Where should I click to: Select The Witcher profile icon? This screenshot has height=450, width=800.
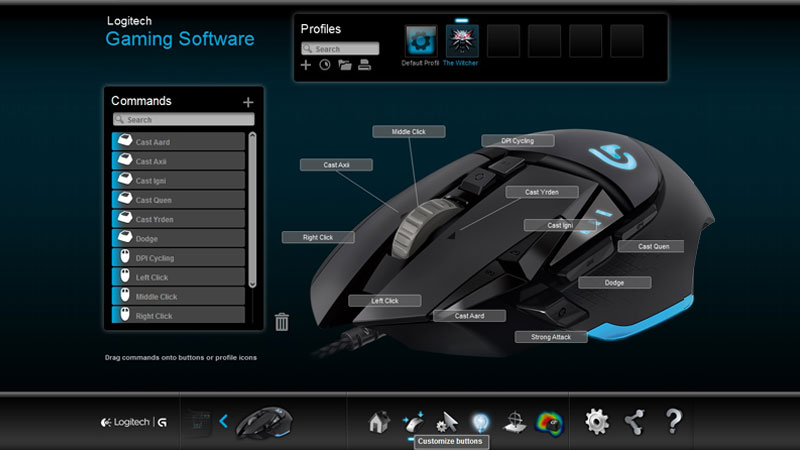(x=462, y=41)
